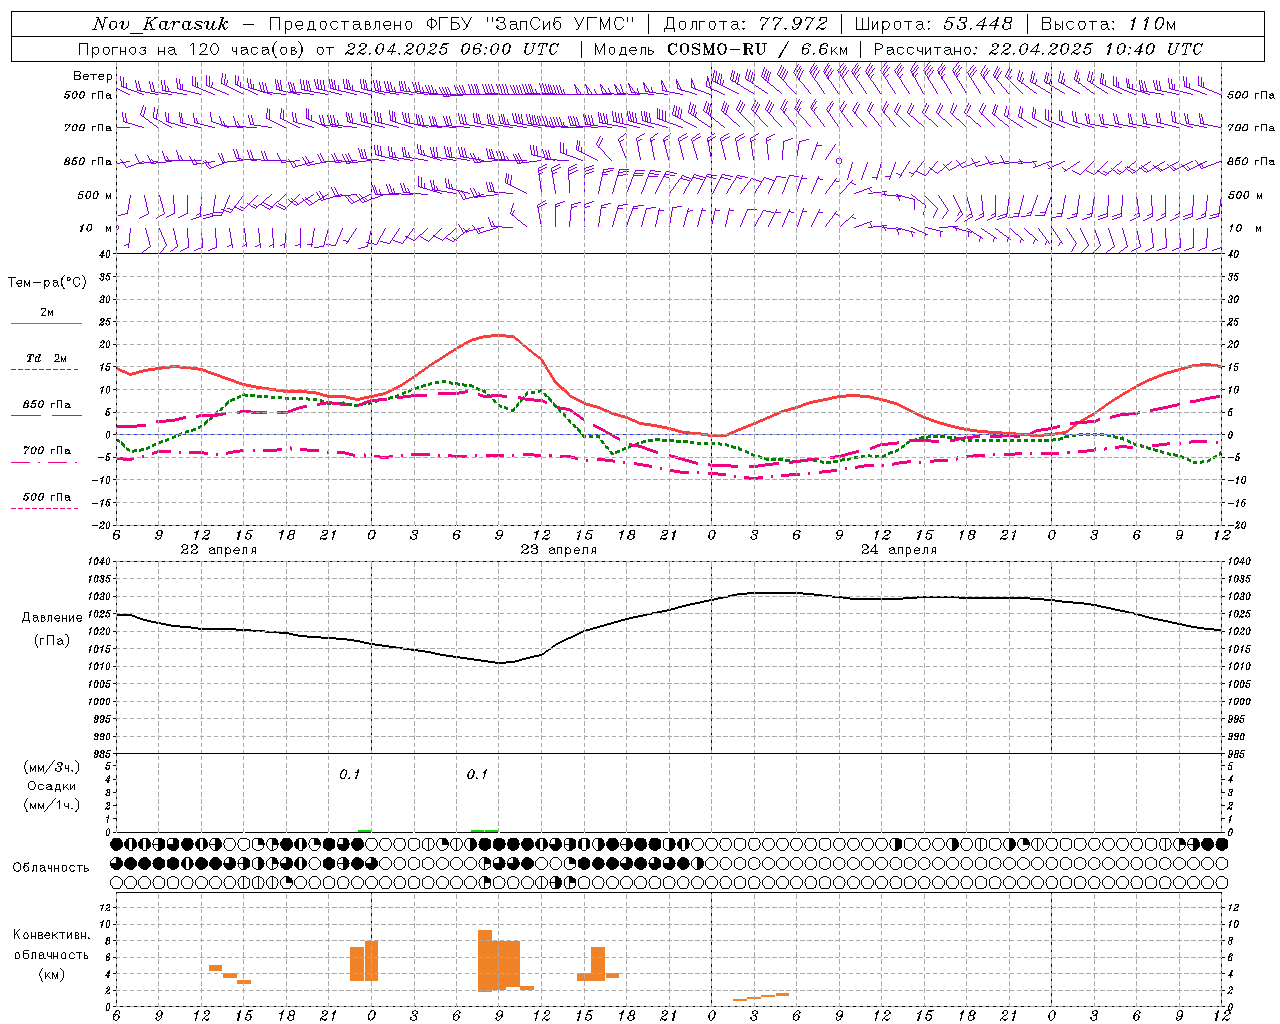Click the 10 м wind level label on left
This screenshot has height=1024, width=1280.
pyautogui.click(x=96, y=228)
